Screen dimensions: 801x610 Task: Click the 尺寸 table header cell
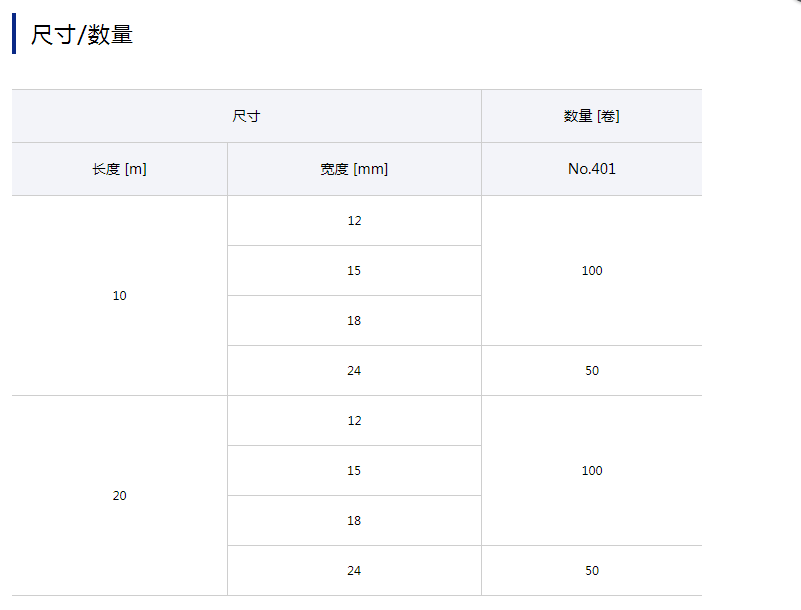[x=246, y=116]
